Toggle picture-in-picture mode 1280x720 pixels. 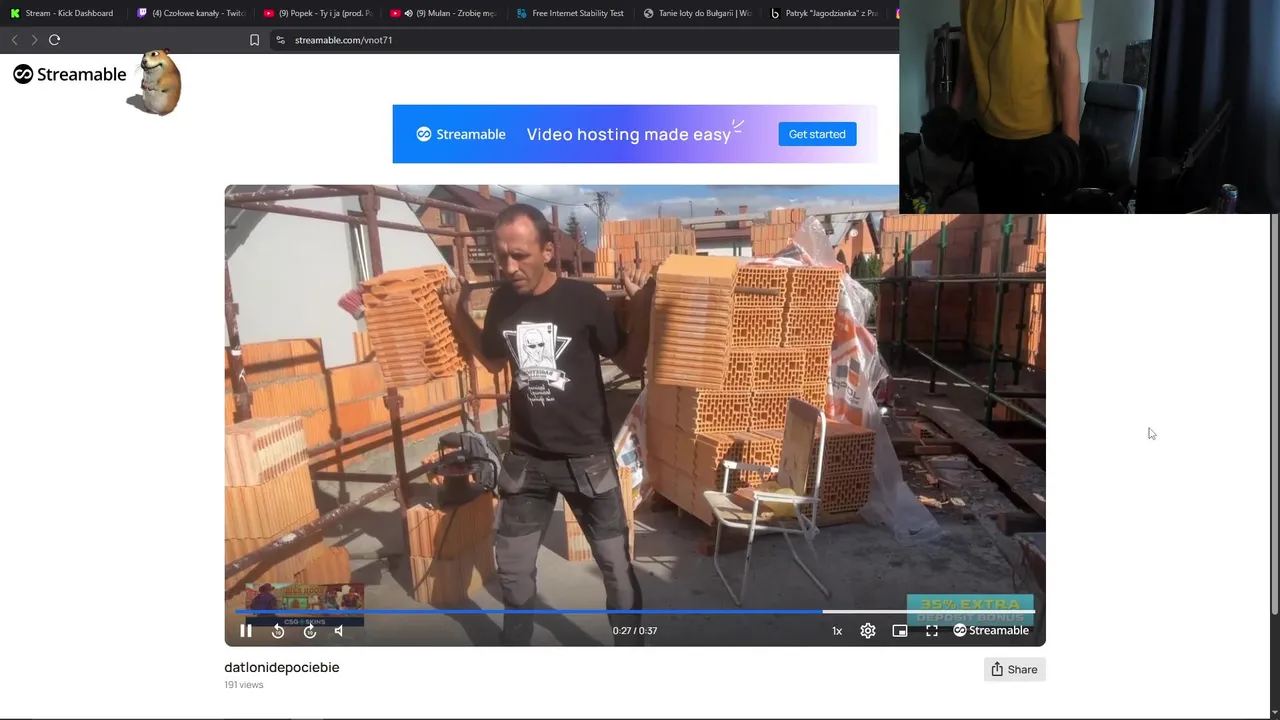pos(900,631)
